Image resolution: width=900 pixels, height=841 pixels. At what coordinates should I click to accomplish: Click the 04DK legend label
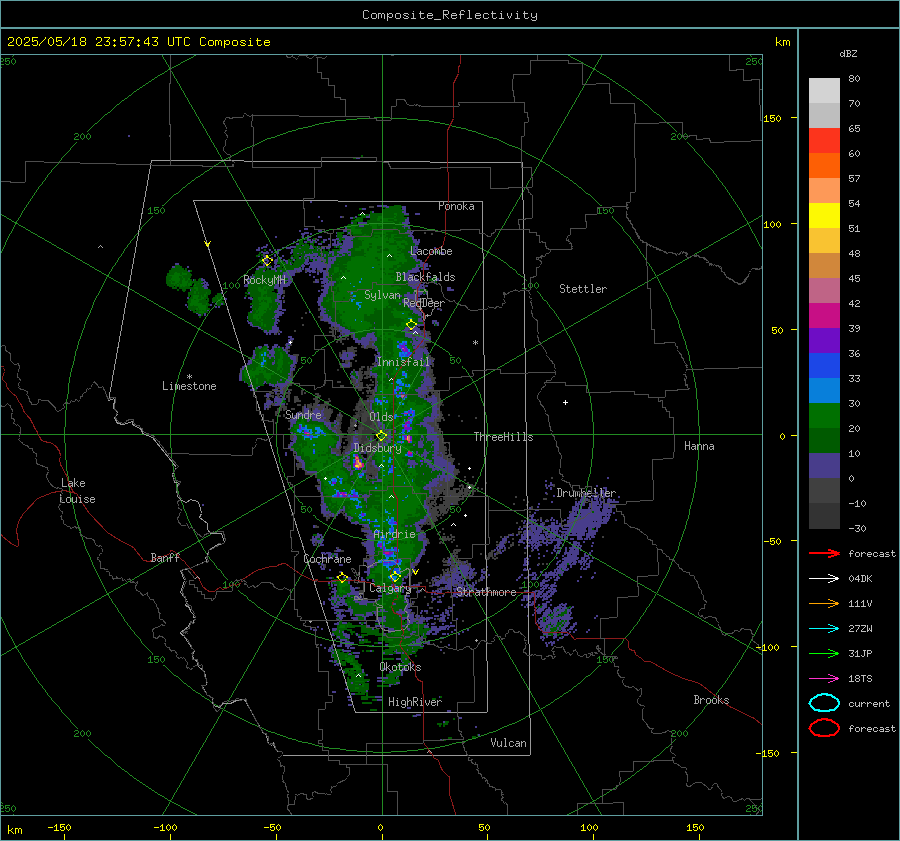860,579
